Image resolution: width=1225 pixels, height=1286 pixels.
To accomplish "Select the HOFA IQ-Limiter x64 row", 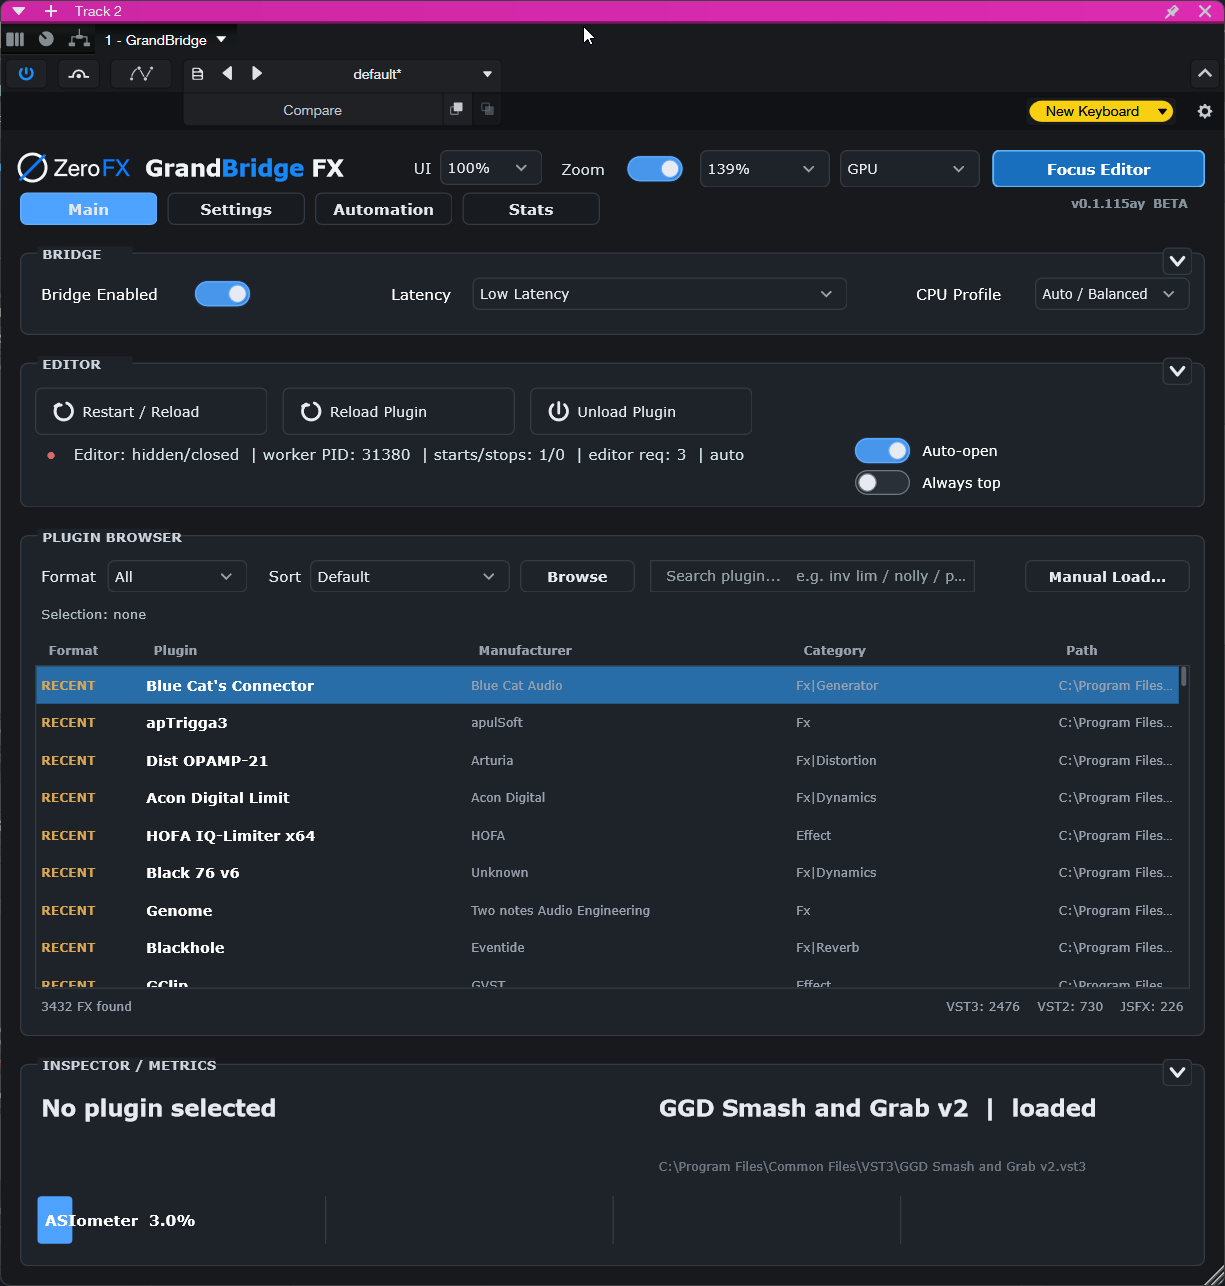I will [x=607, y=835].
